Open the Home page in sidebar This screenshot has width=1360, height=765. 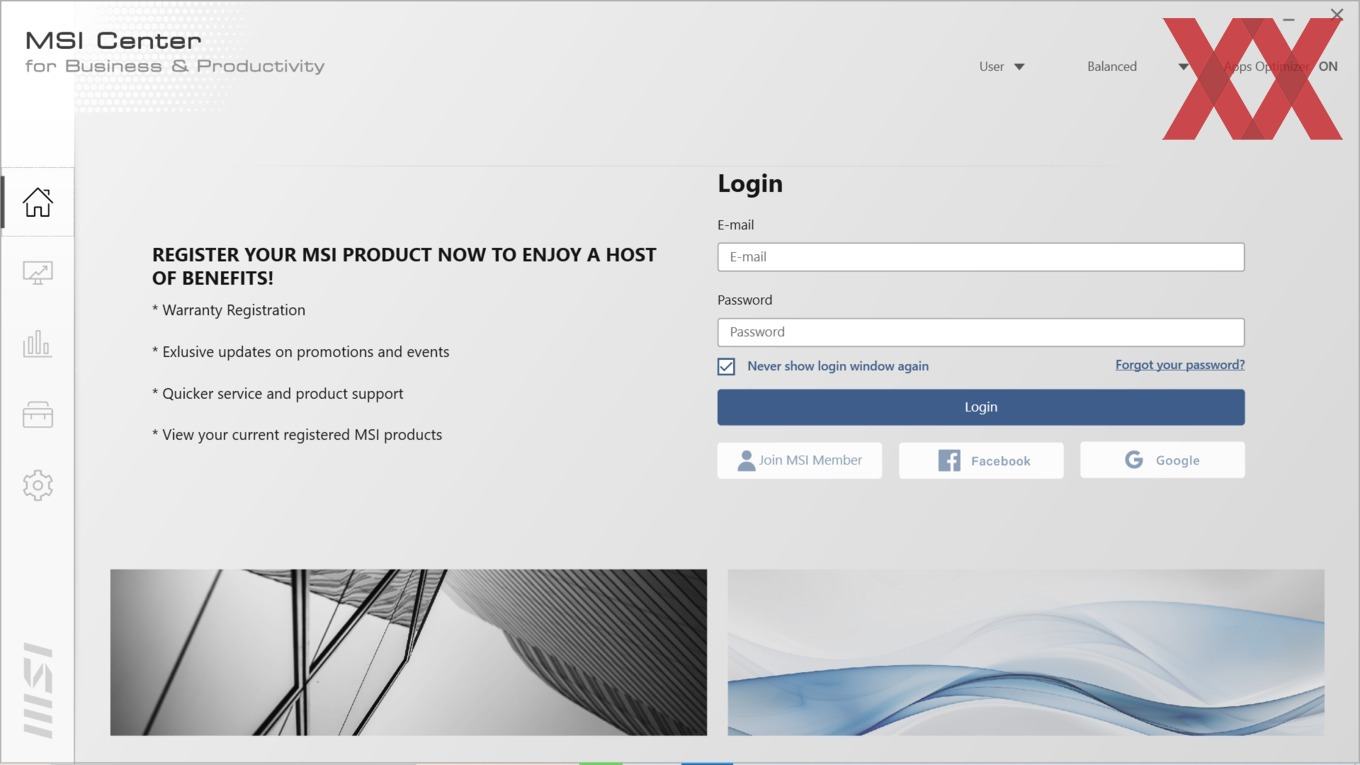(38, 202)
